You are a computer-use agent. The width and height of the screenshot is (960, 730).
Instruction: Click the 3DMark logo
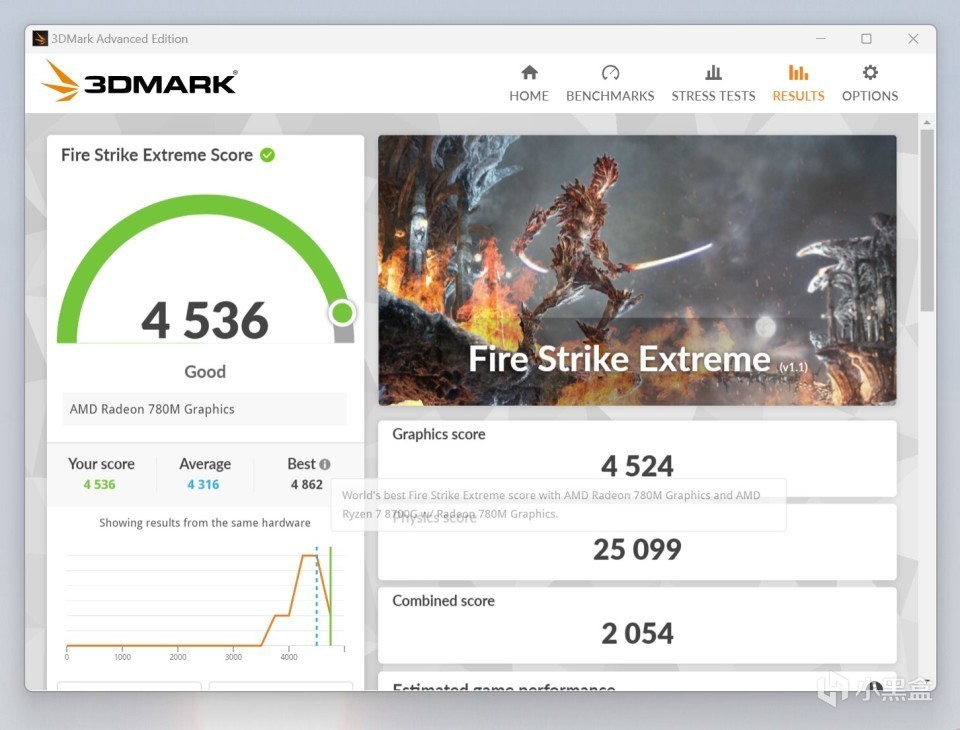click(139, 81)
